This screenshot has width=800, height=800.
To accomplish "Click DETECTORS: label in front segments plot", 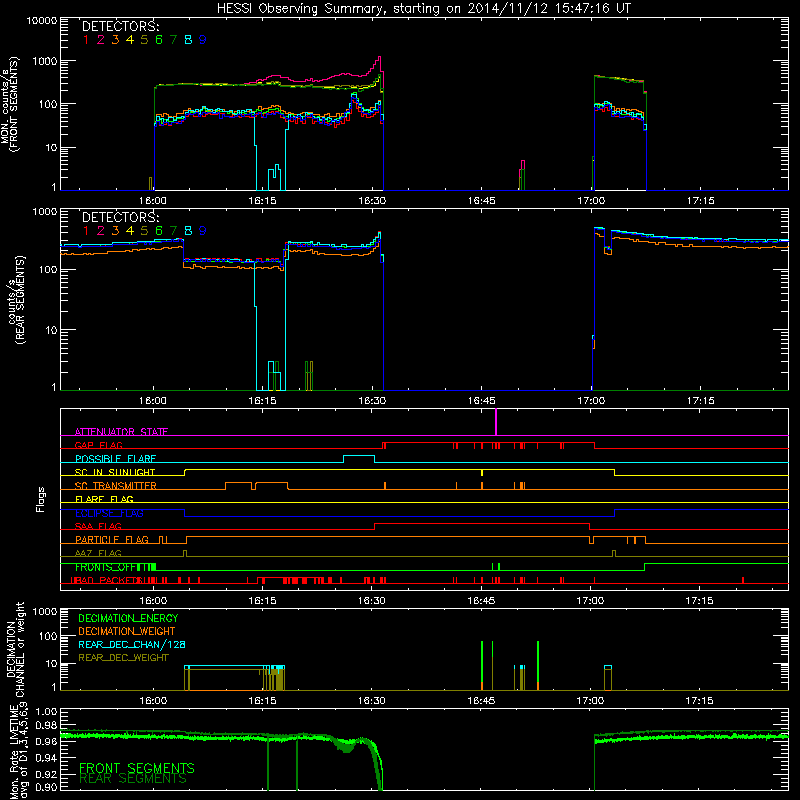I will 120,27.
